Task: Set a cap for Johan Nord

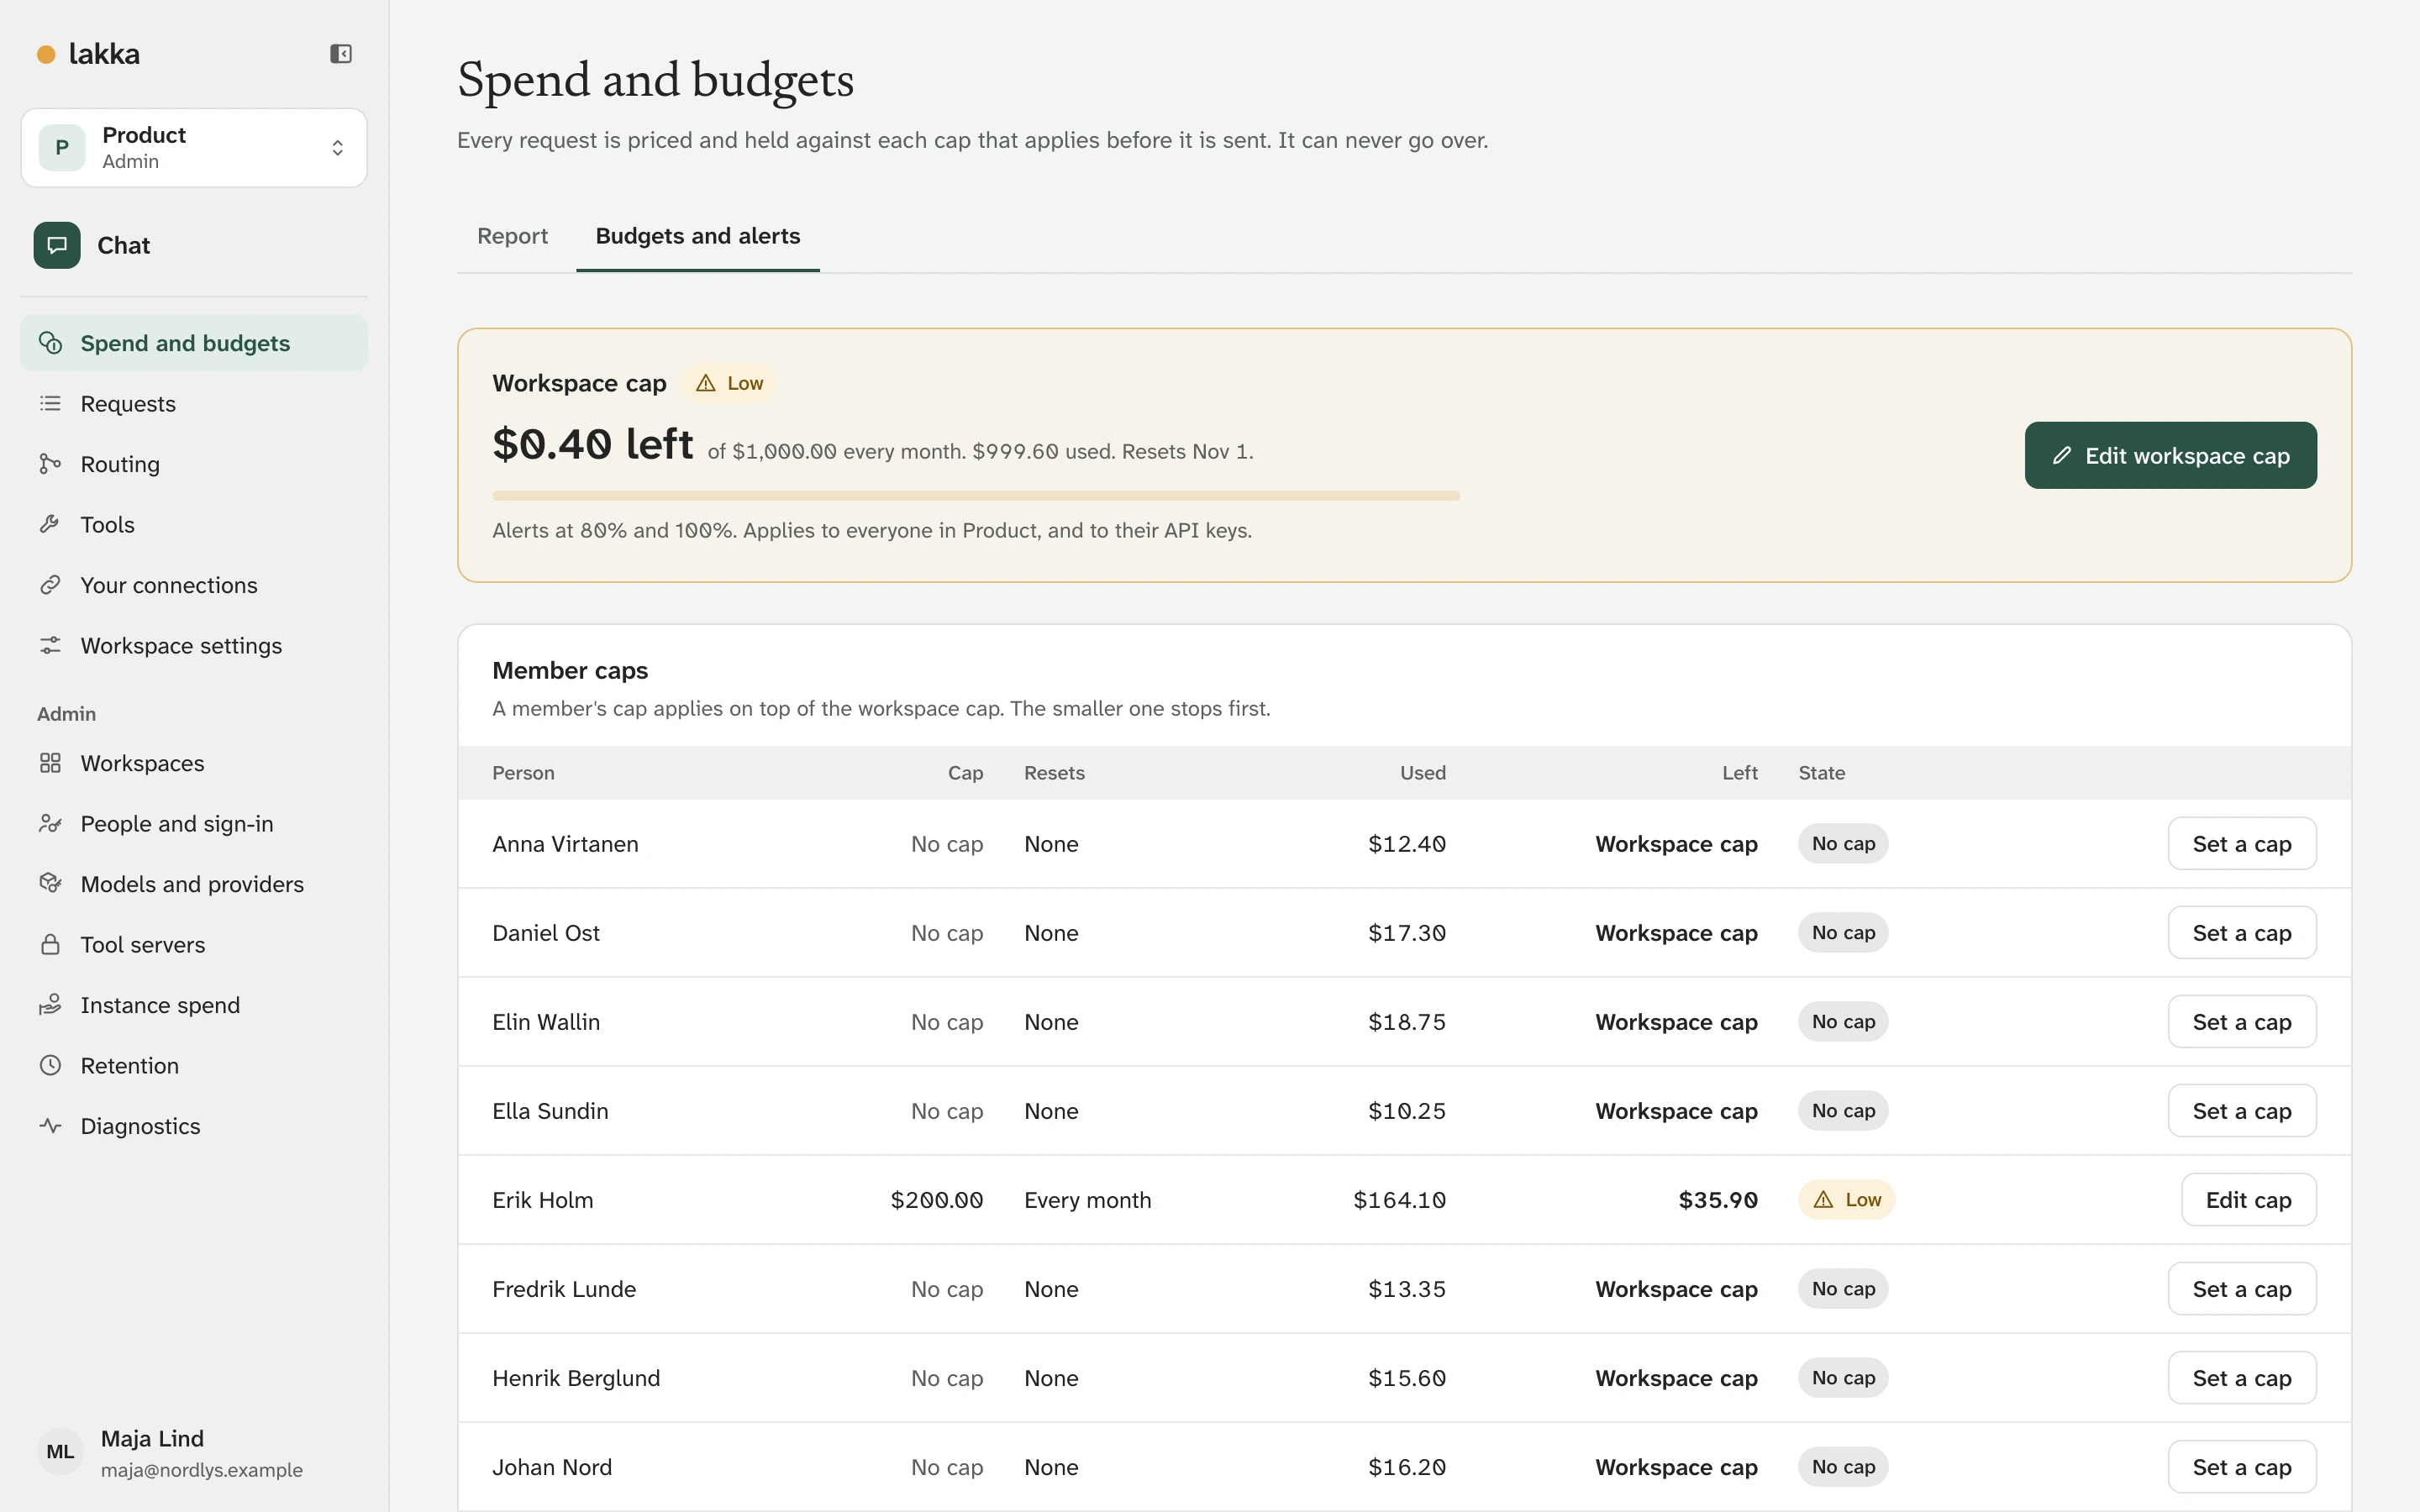Action: click(2242, 1467)
